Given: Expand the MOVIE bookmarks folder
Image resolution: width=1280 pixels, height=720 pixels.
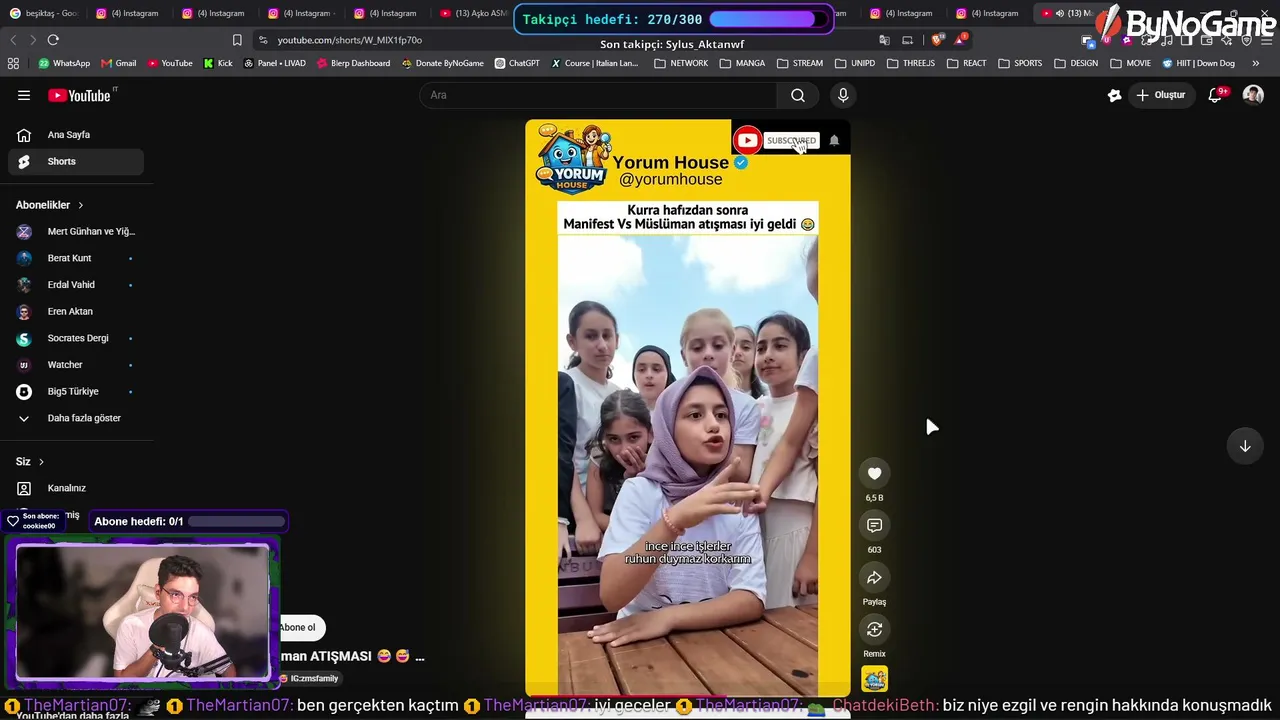Looking at the screenshot, I should [1130, 63].
